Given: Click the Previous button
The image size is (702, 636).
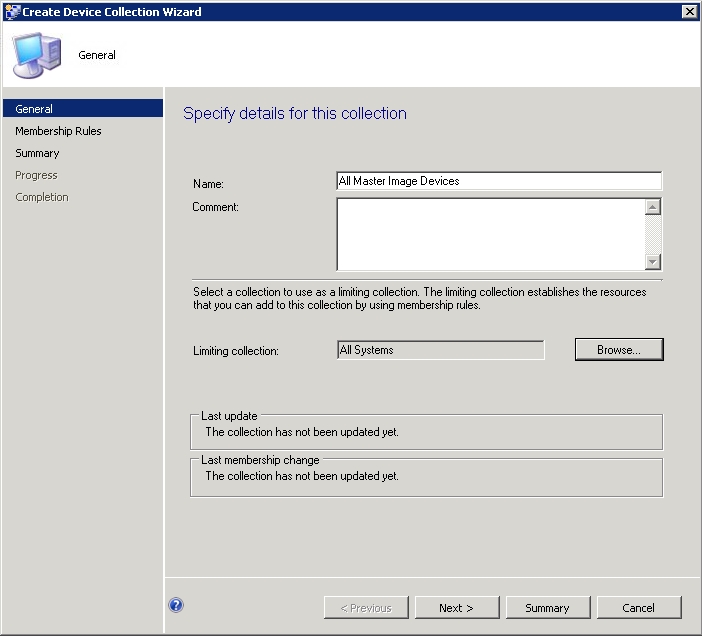Looking at the screenshot, I should pyautogui.click(x=366, y=607).
